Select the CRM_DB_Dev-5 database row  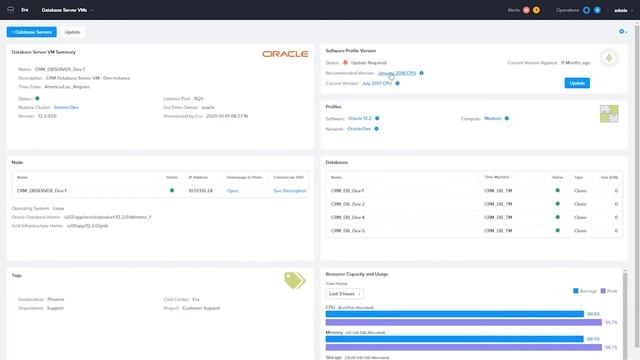(x=474, y=231)
